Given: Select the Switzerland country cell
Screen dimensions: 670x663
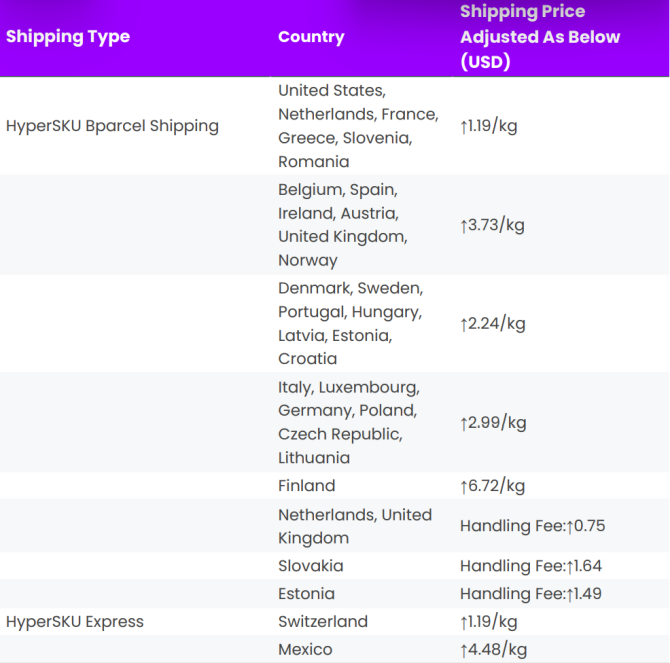Looking at the screenshot, I should point(323,621).
